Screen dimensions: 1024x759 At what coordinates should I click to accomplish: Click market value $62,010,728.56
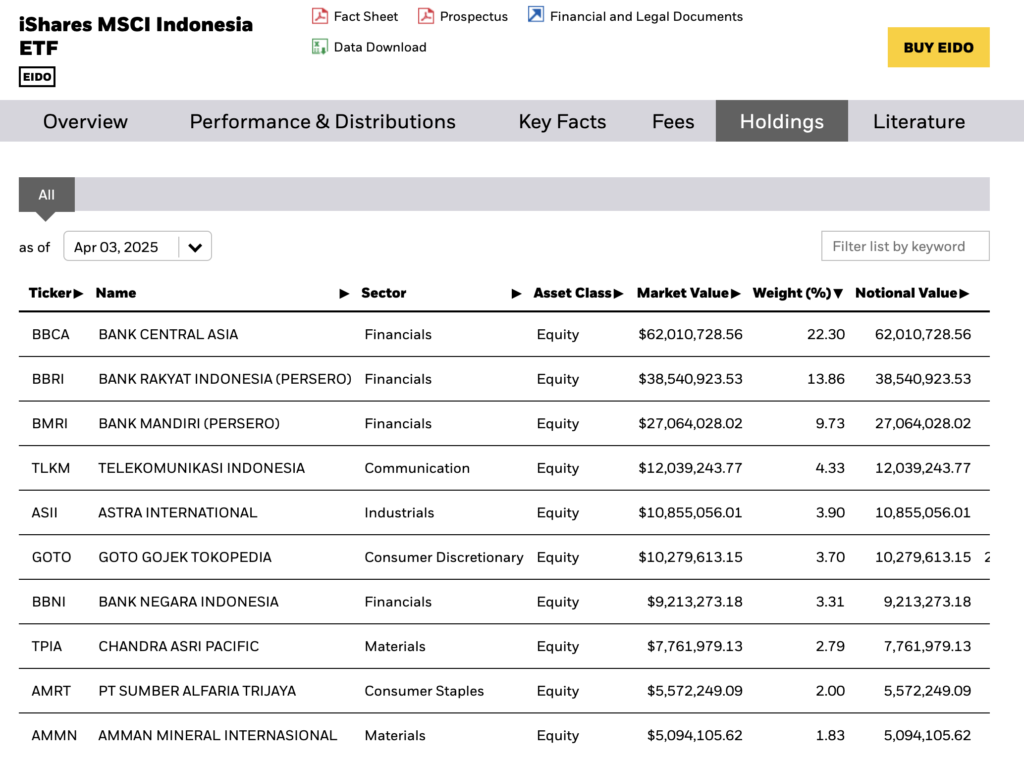[690, 334]
